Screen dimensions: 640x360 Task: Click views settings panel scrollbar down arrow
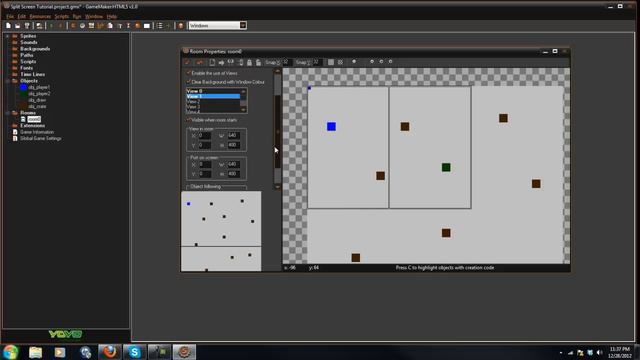278,187
